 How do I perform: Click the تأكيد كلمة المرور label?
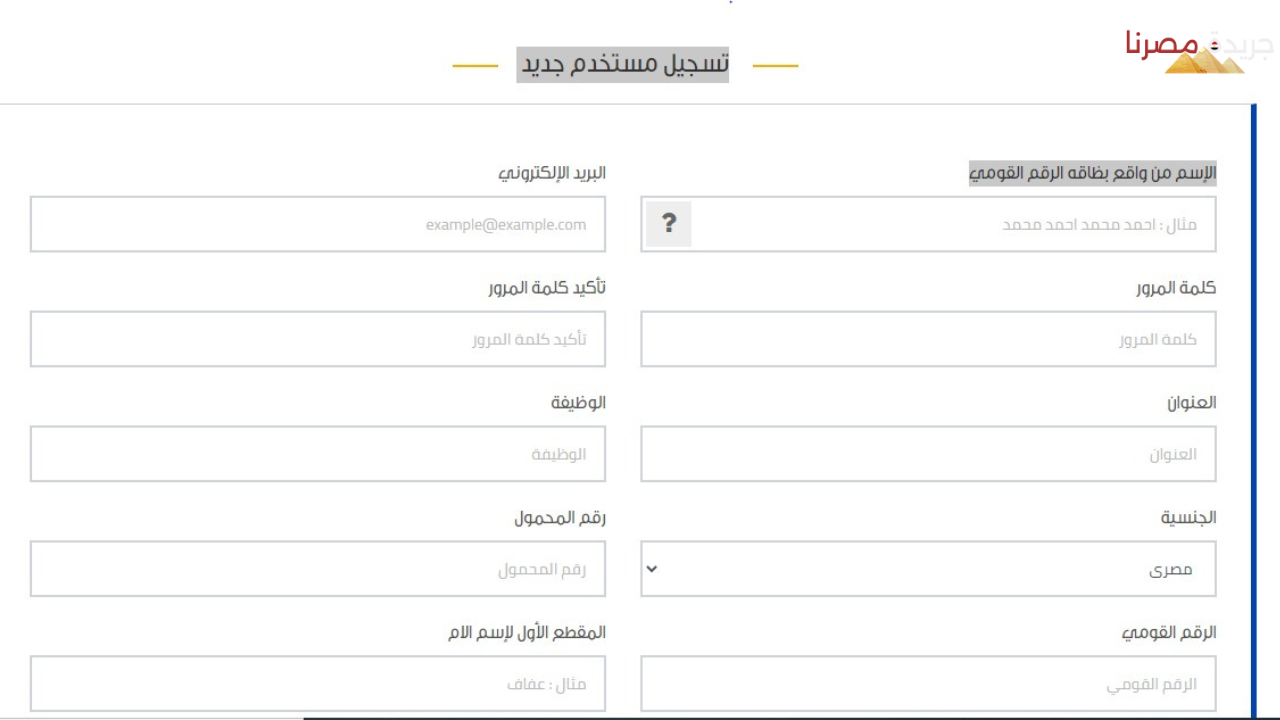[x=547, y=288]
